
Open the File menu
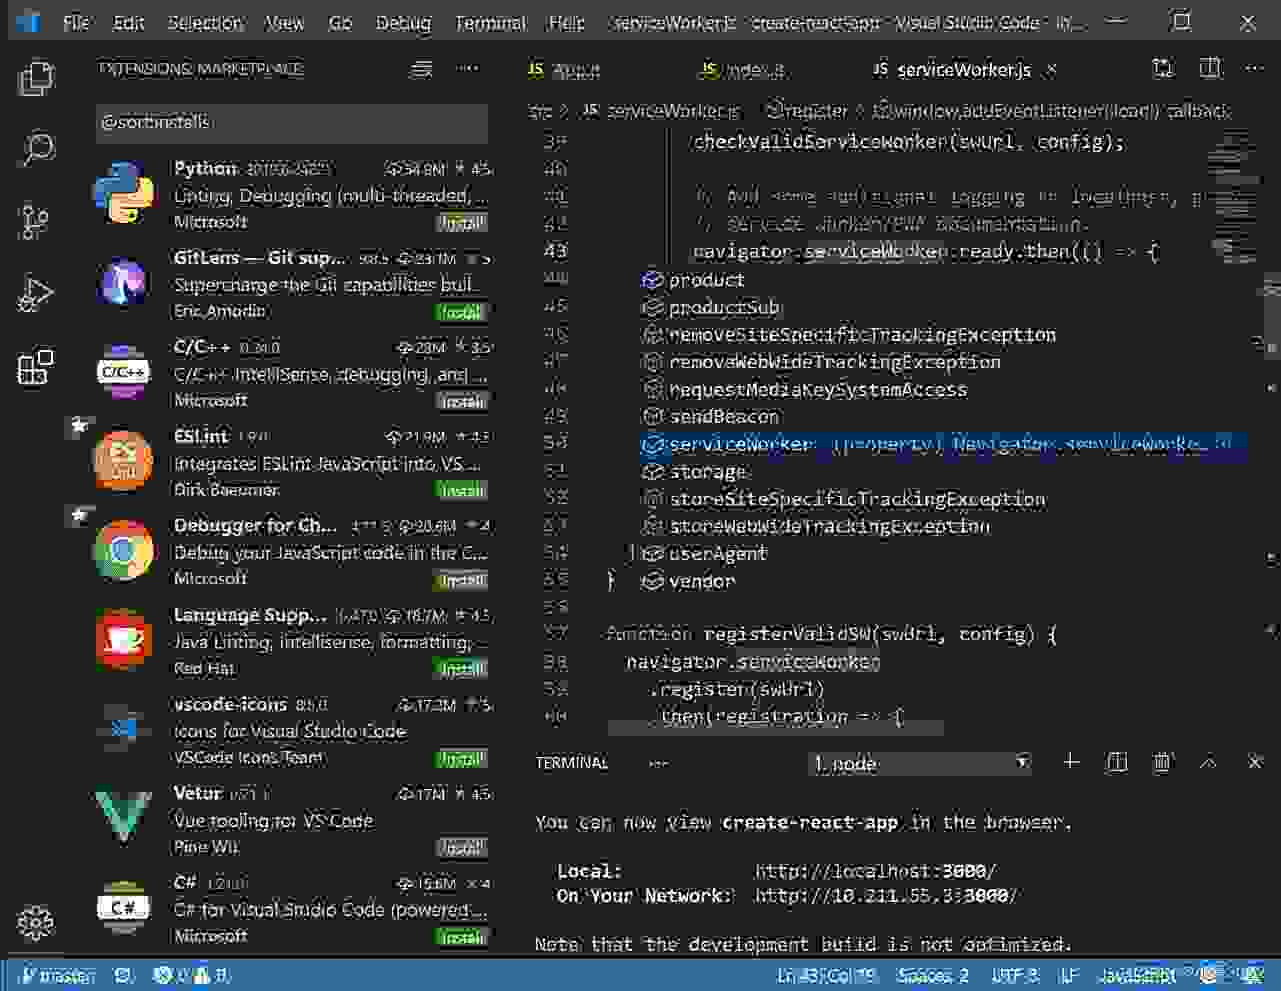[76, 22]
